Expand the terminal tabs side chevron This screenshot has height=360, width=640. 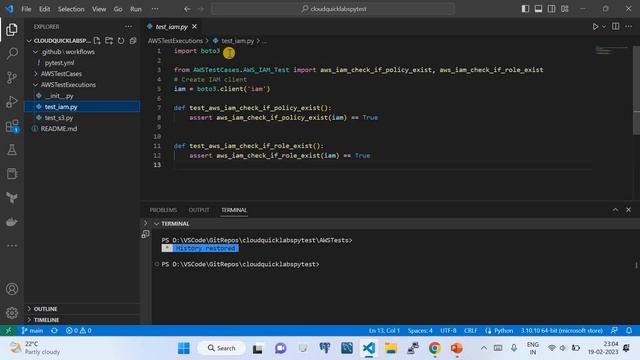click(145, 223)
